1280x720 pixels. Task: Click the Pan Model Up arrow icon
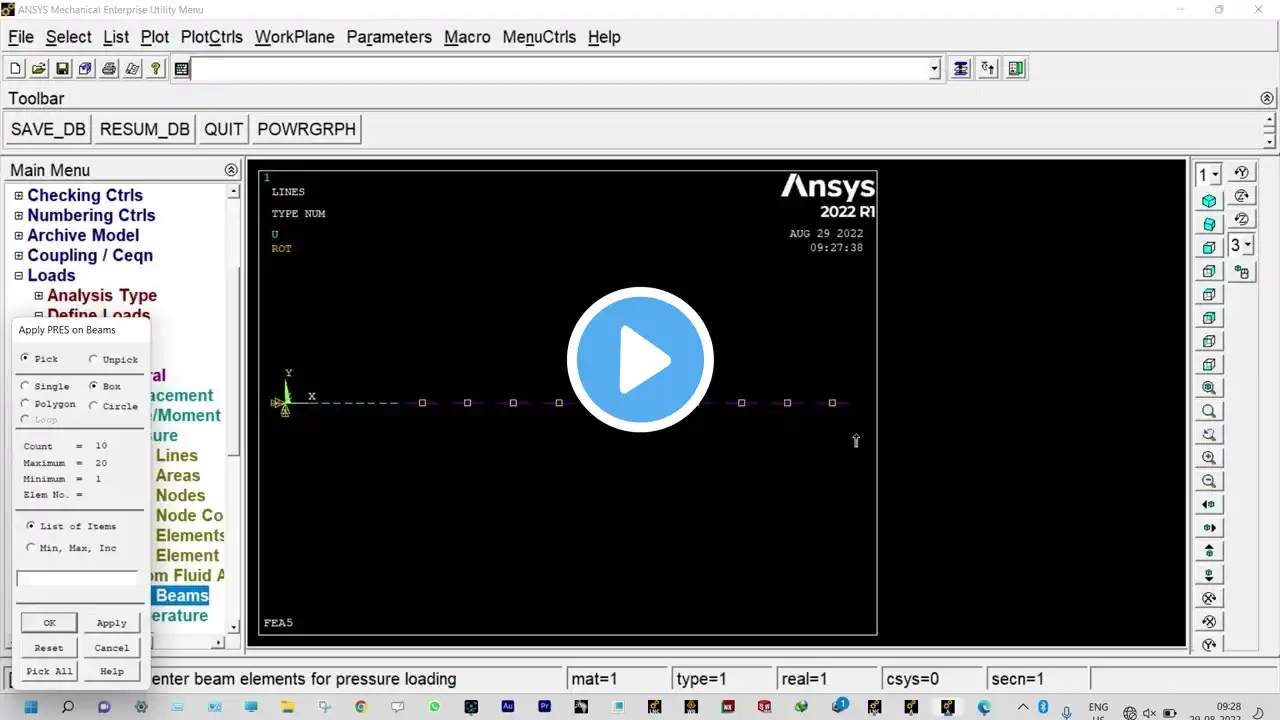[1209, 551]
